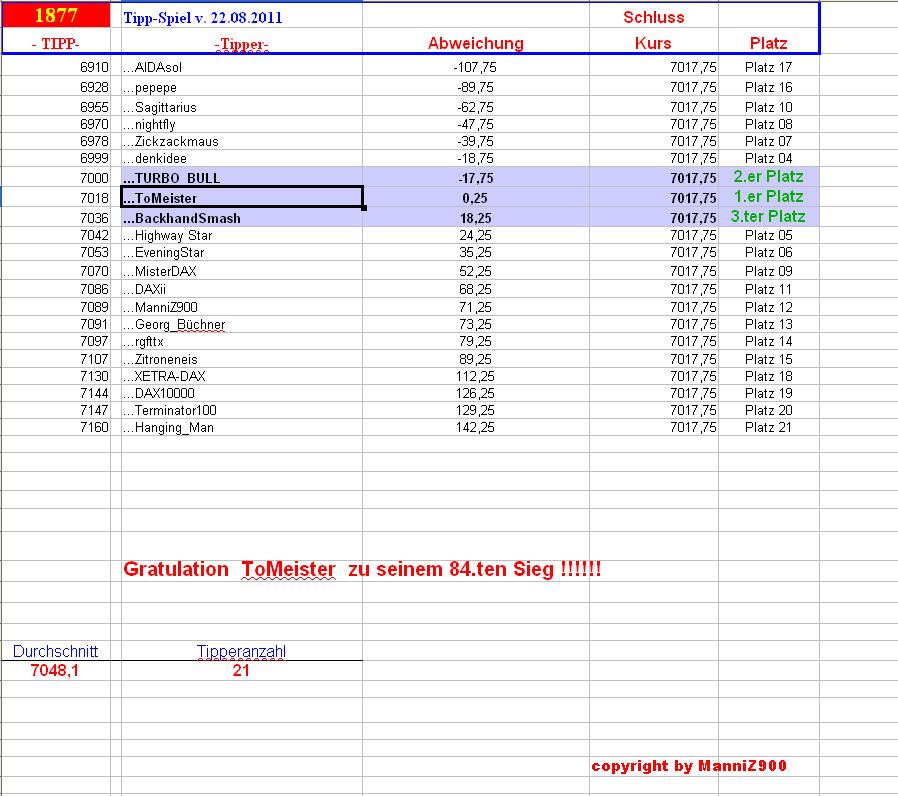
Task: Select the '...MisterDAX' cell
Action: [242, 271]
